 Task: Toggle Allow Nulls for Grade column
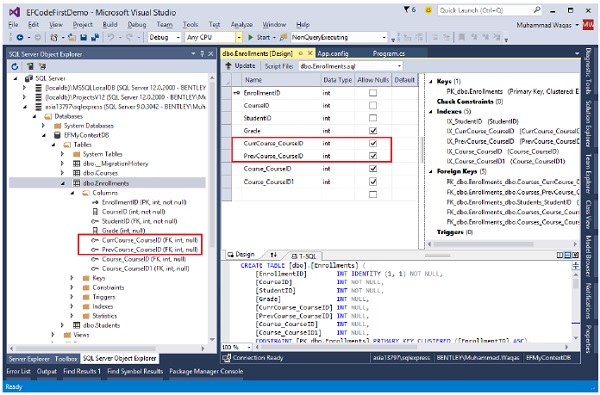(x=373, y=131)
